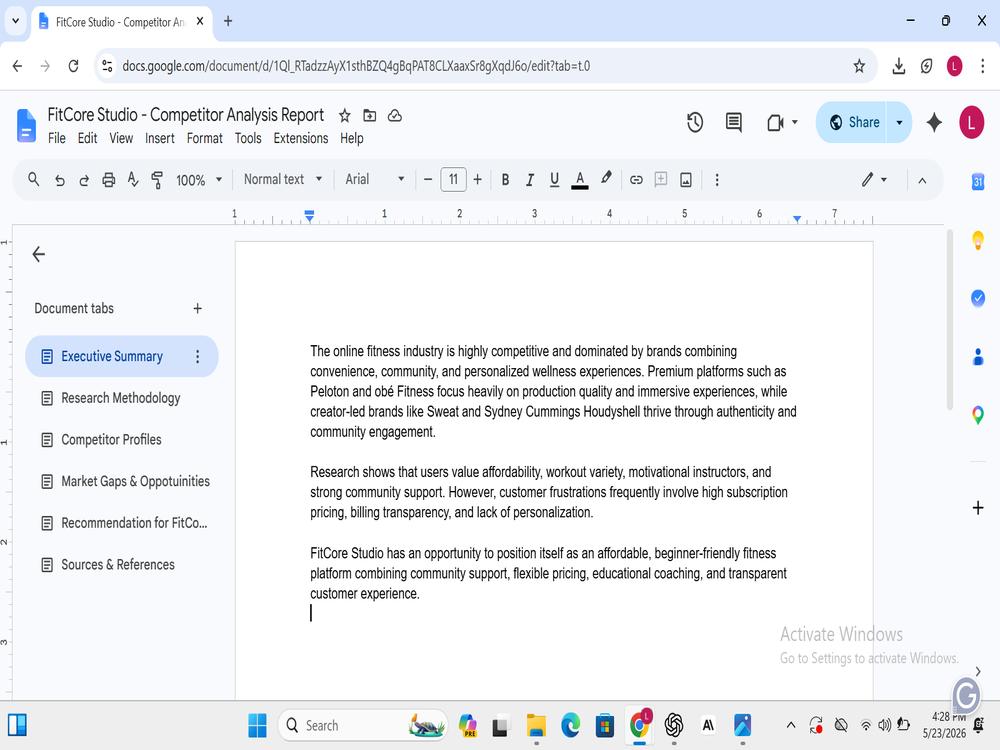
Task: Redo the last action
Action: point(84,180)
